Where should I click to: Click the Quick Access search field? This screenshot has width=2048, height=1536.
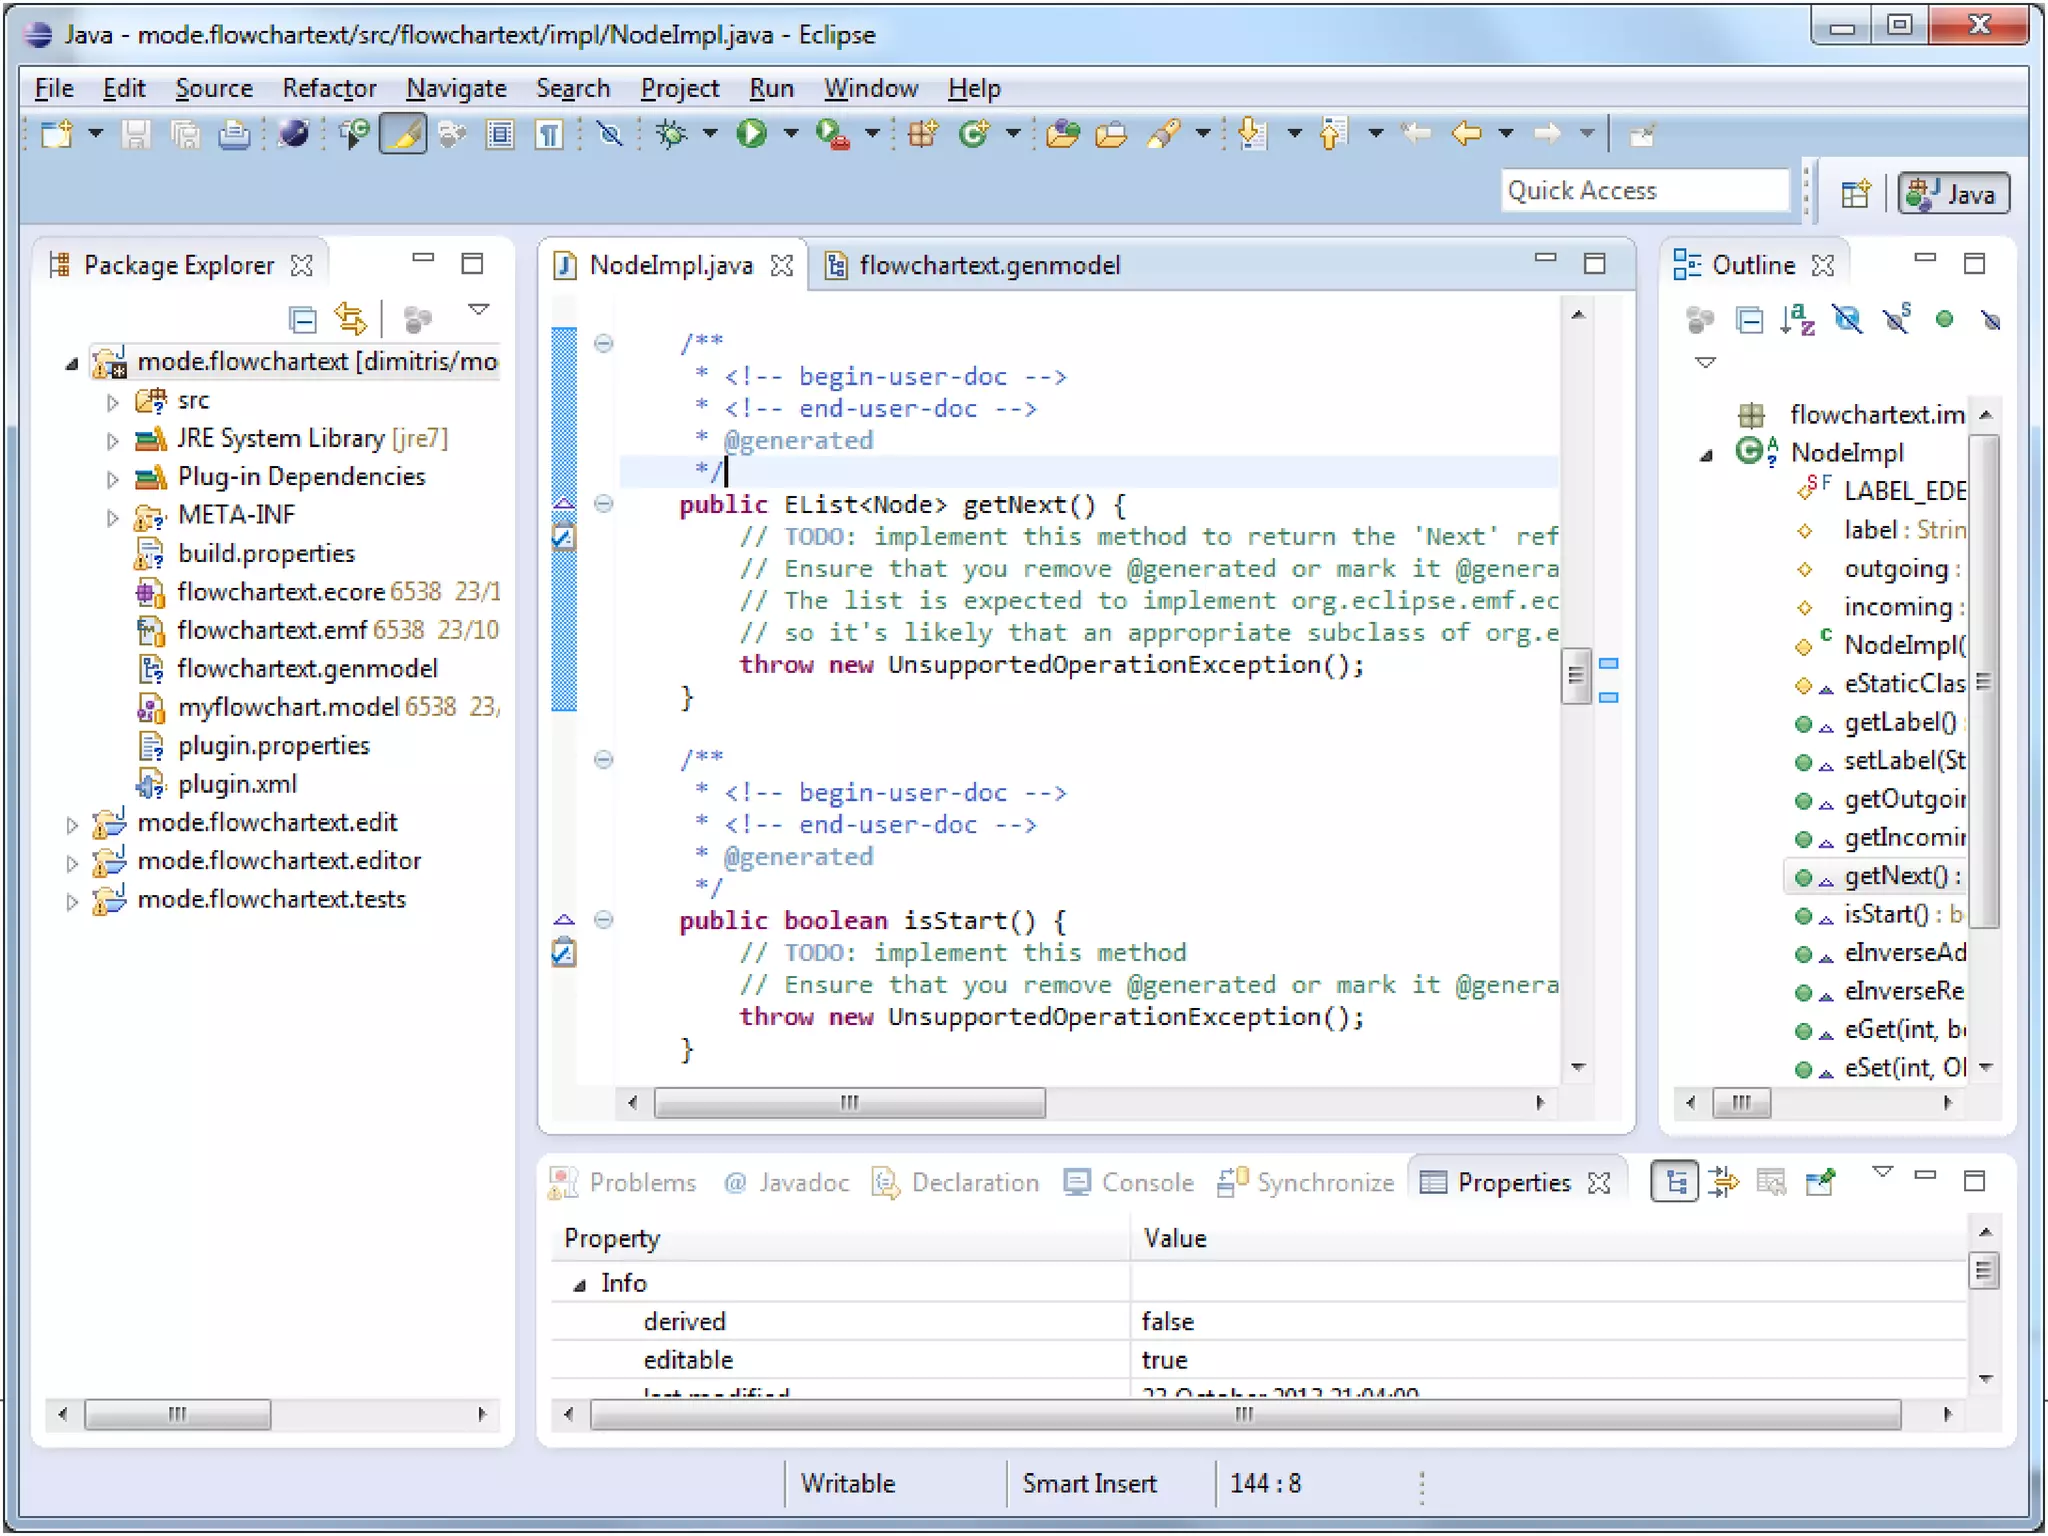(x=1643, y=190)
